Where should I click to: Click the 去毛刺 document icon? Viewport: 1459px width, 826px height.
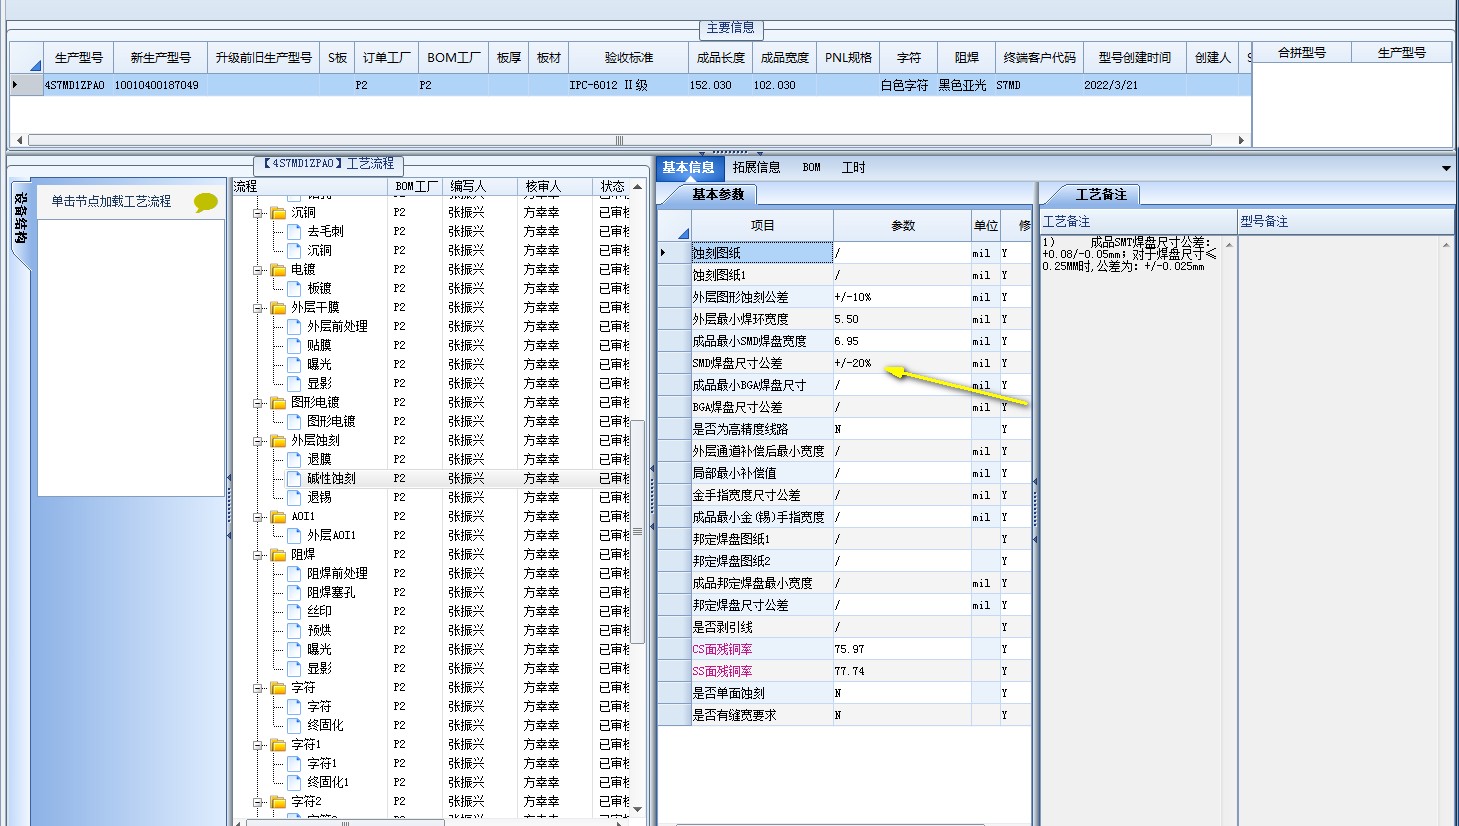point(294,231)
